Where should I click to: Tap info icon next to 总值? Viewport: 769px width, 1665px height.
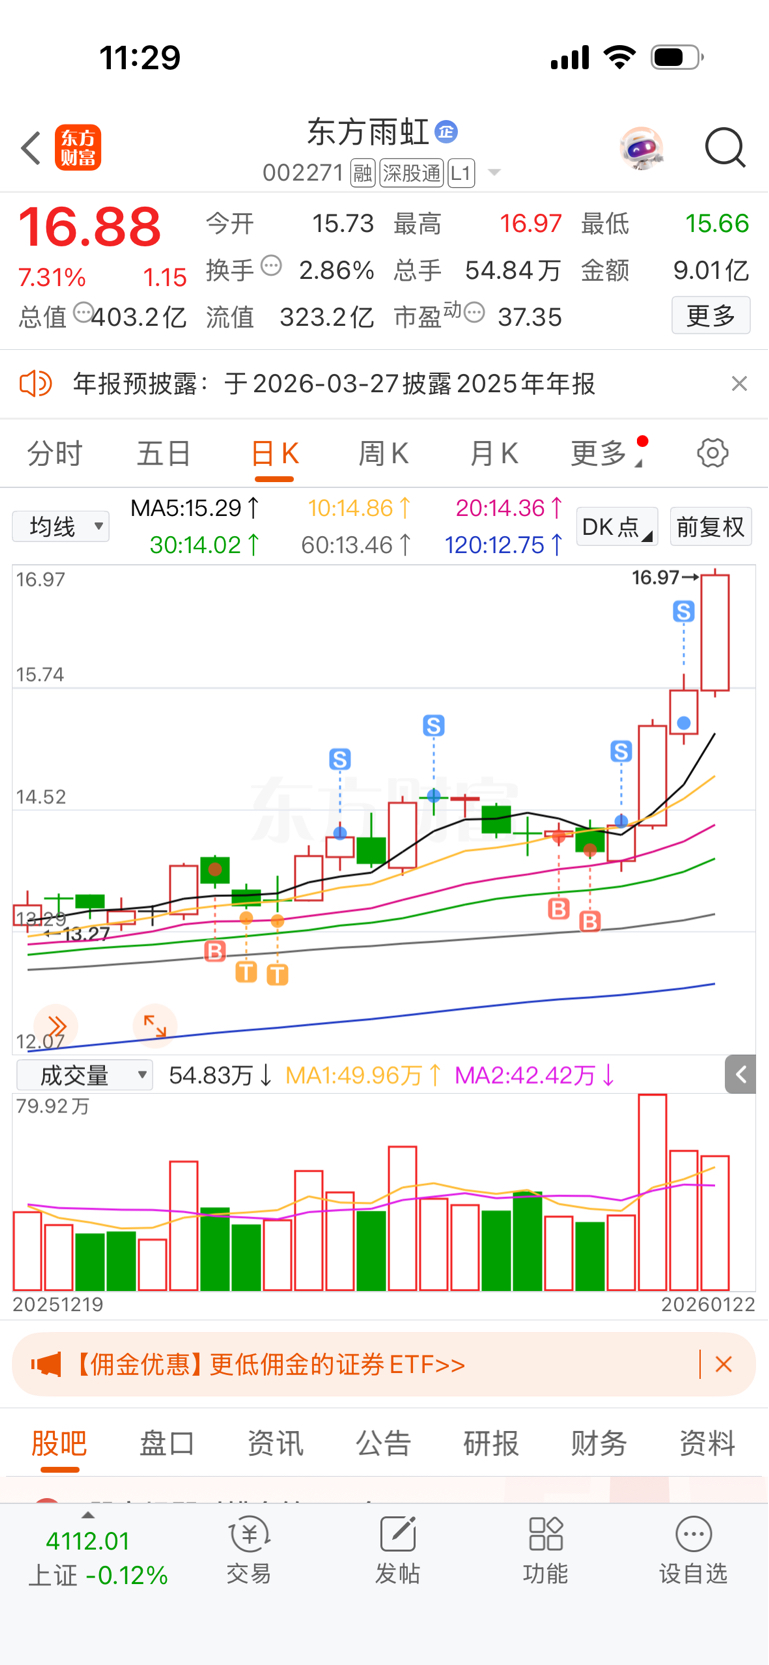tap(83, 312)
